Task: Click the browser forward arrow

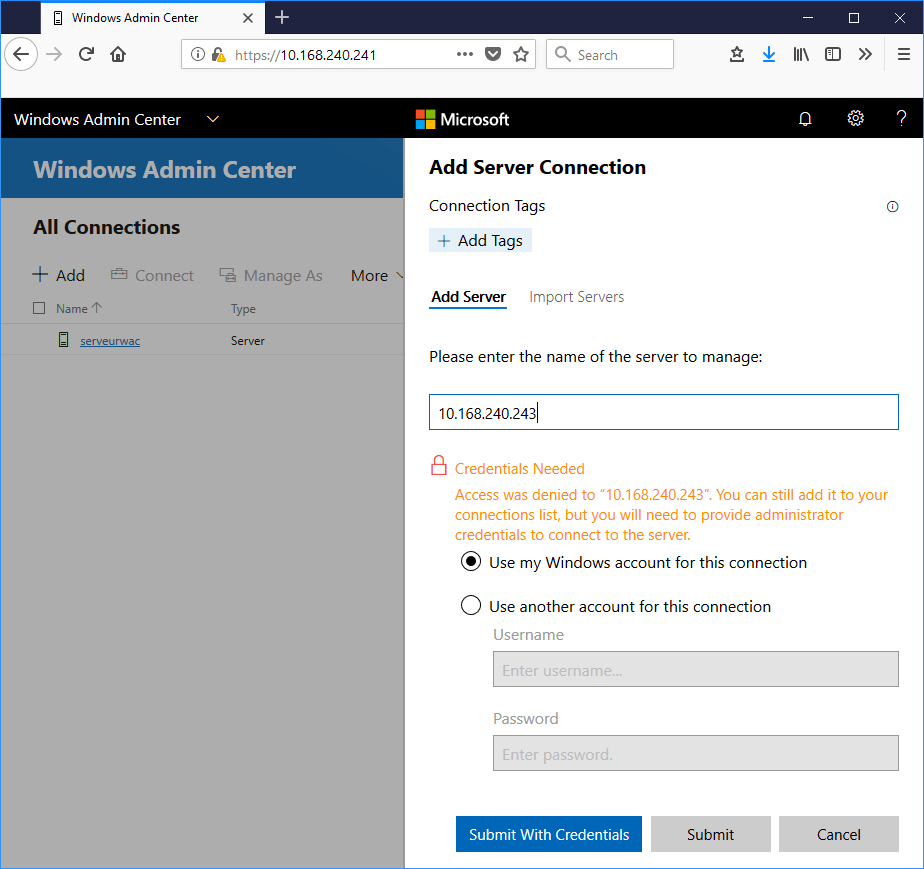Action: (x=54, y=54)
